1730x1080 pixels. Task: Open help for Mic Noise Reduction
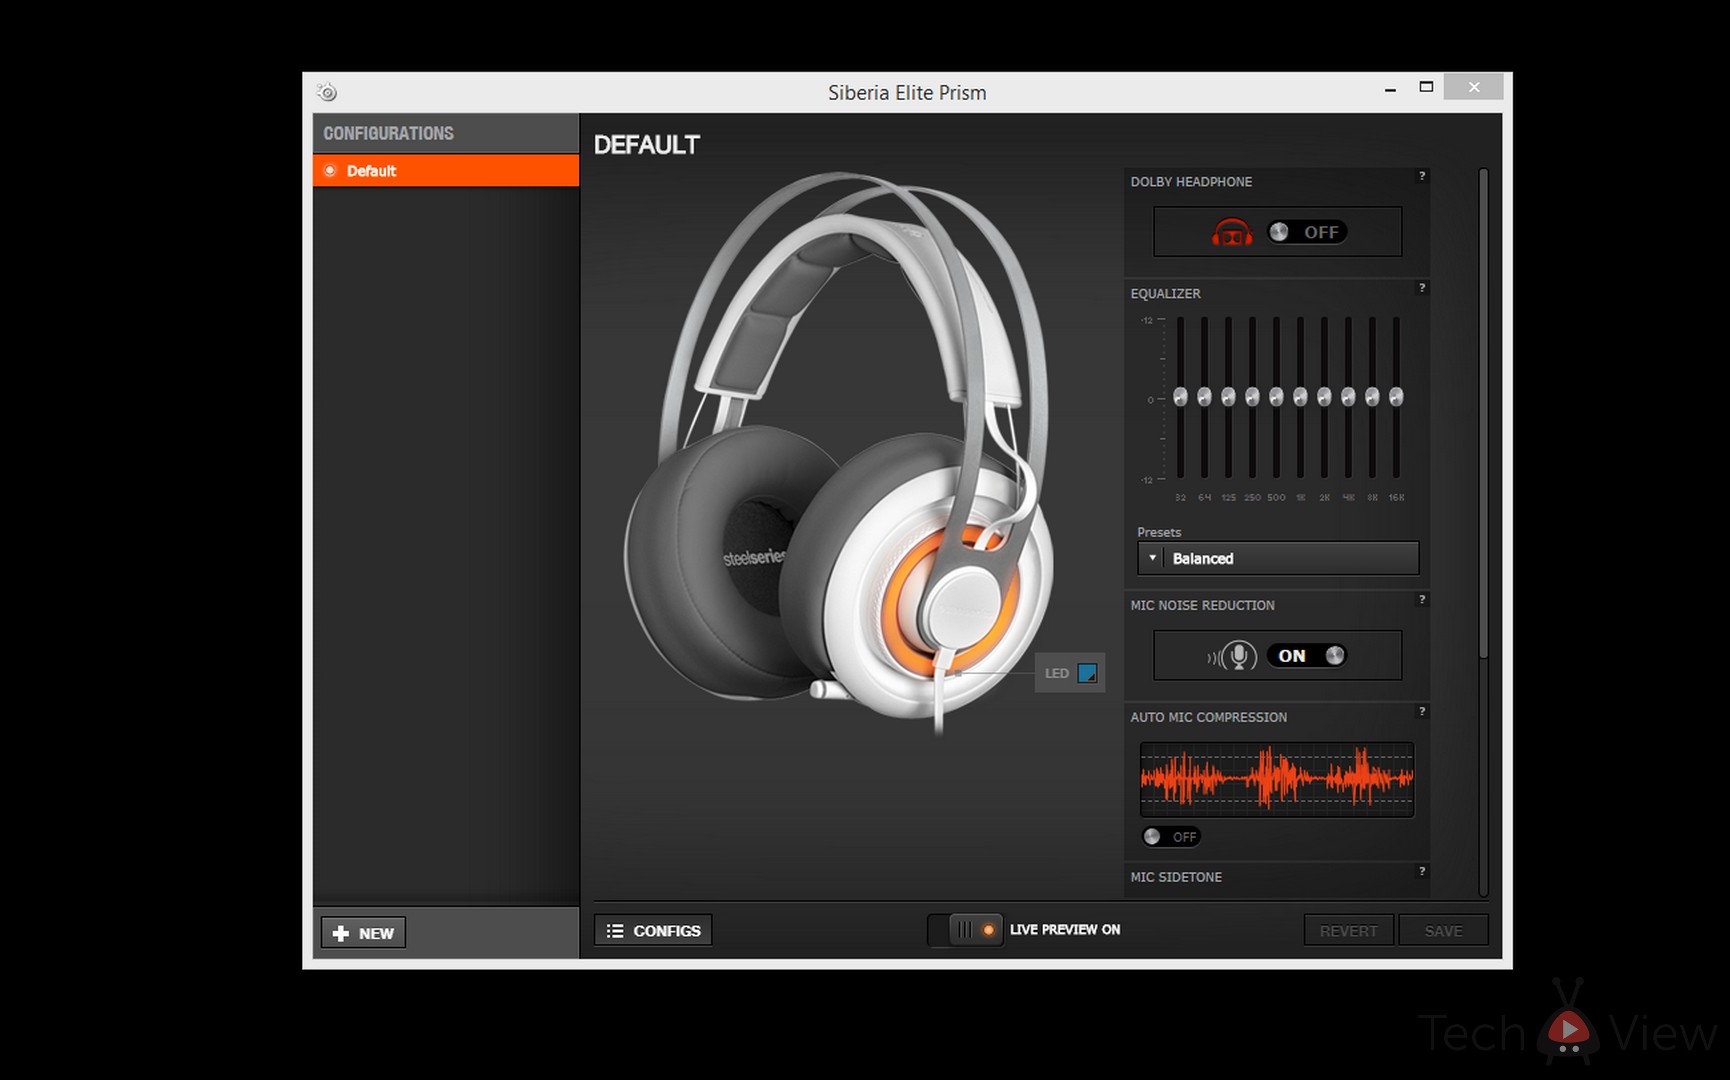point(1422,600)
